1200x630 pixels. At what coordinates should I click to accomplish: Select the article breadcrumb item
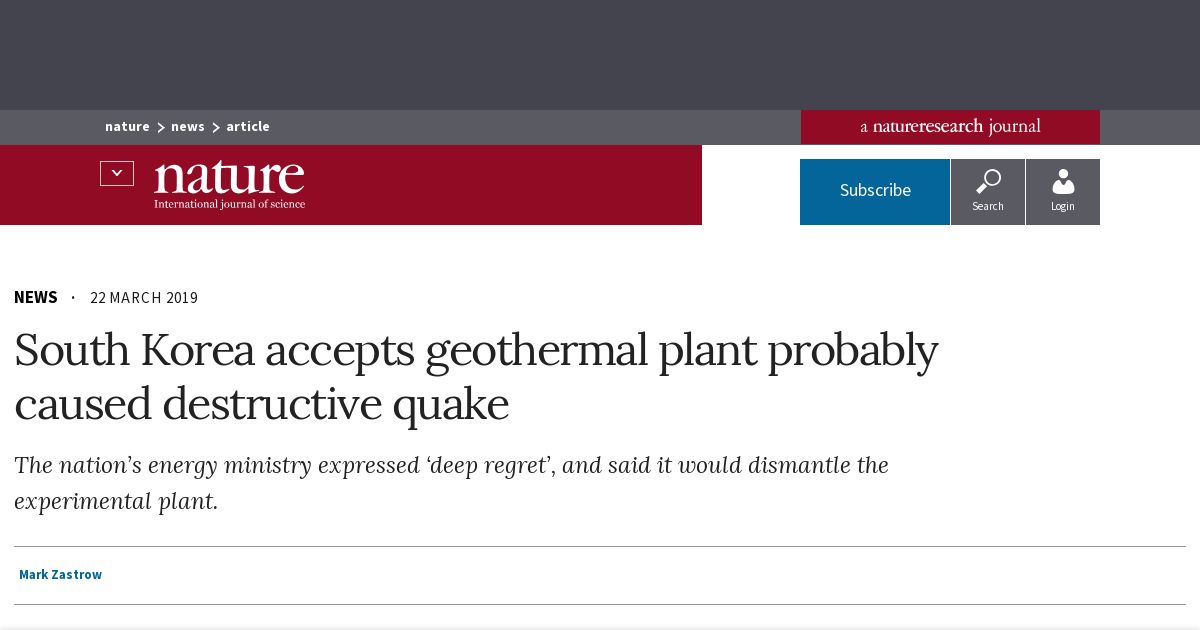click(248, 127)
